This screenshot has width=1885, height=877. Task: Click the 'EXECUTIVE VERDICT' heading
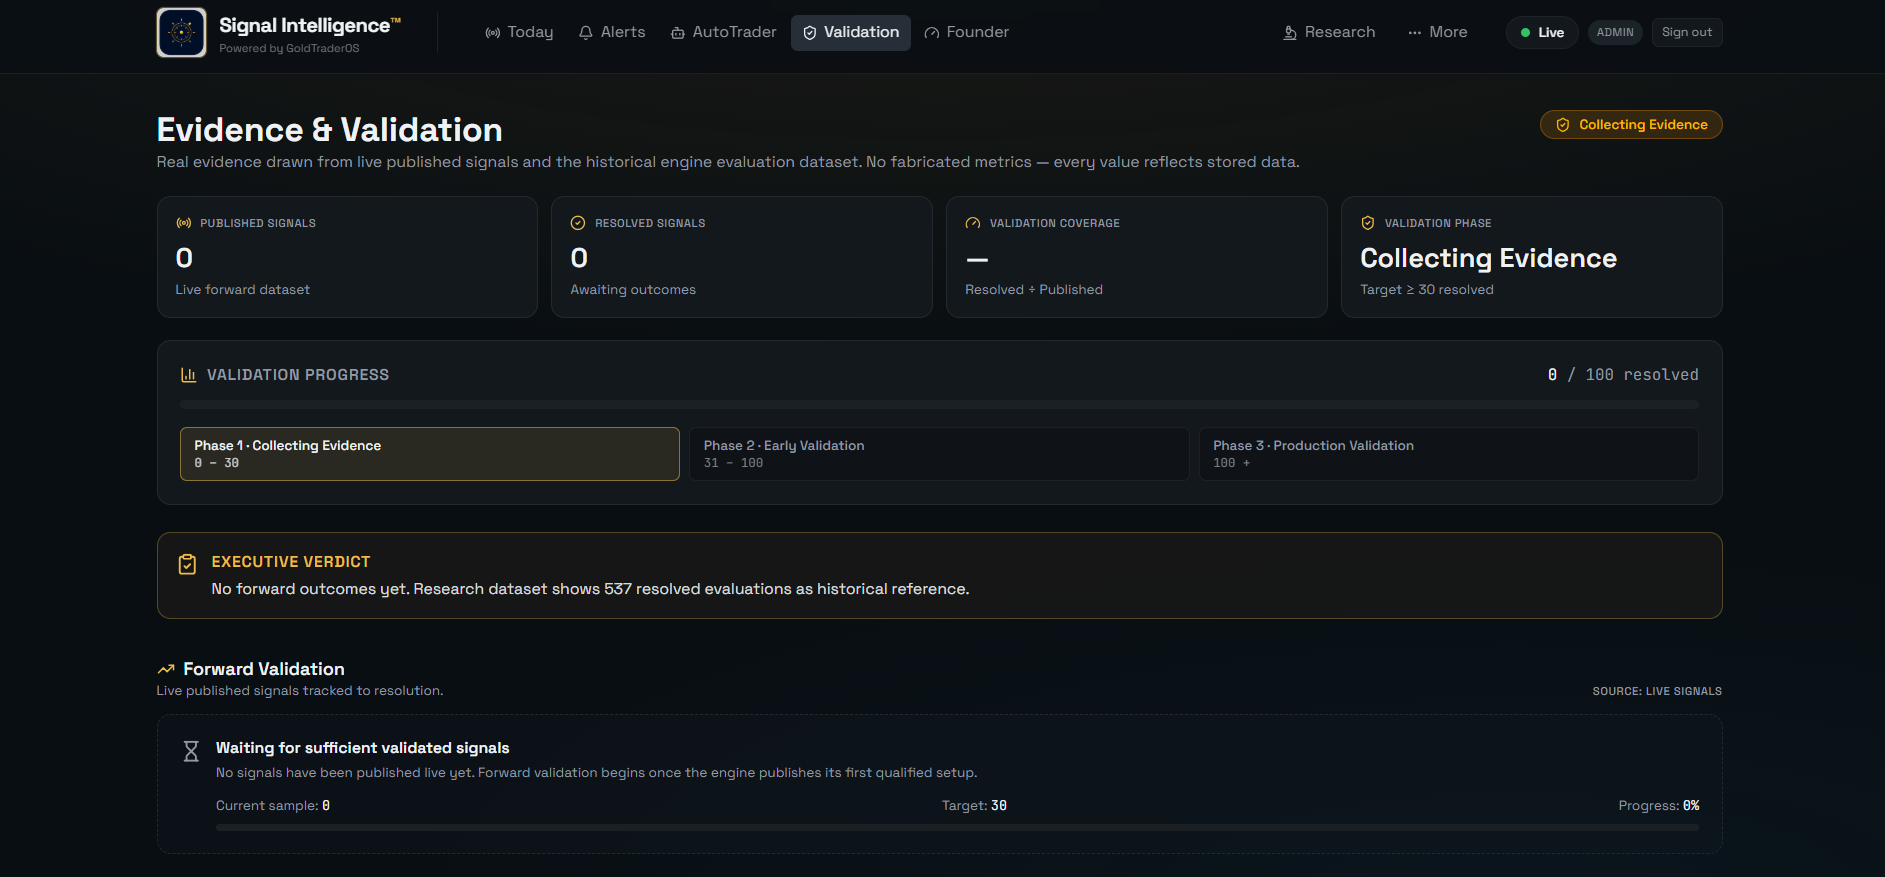tap(291, 562)
